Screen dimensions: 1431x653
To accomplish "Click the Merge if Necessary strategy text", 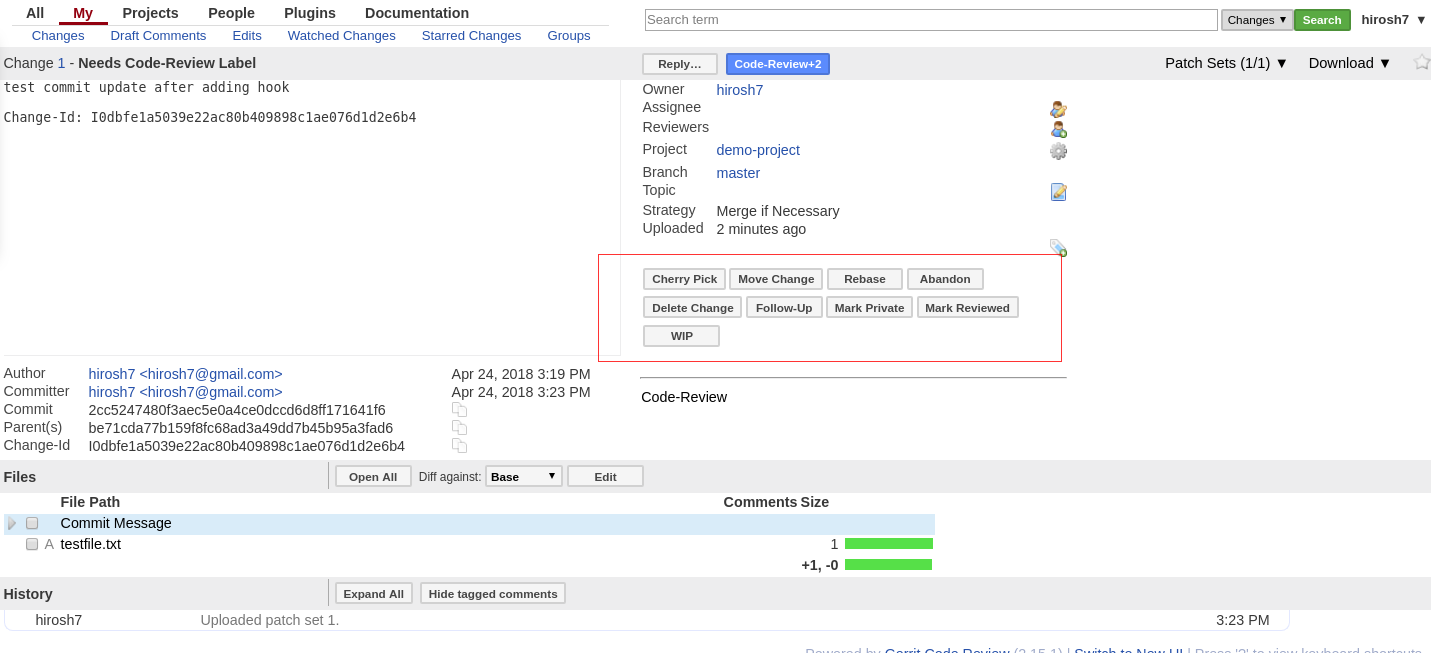I will (778, 211).
